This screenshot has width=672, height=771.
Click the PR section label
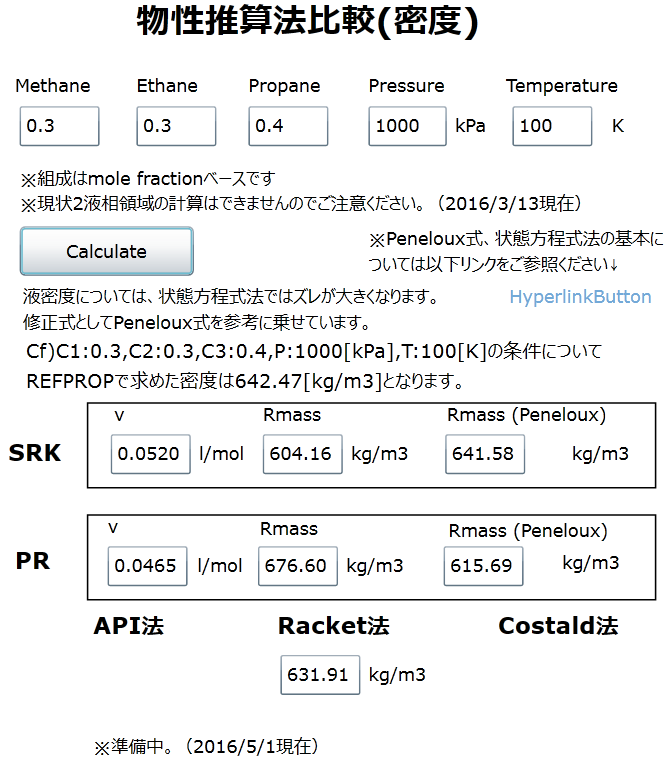(33, 561)
